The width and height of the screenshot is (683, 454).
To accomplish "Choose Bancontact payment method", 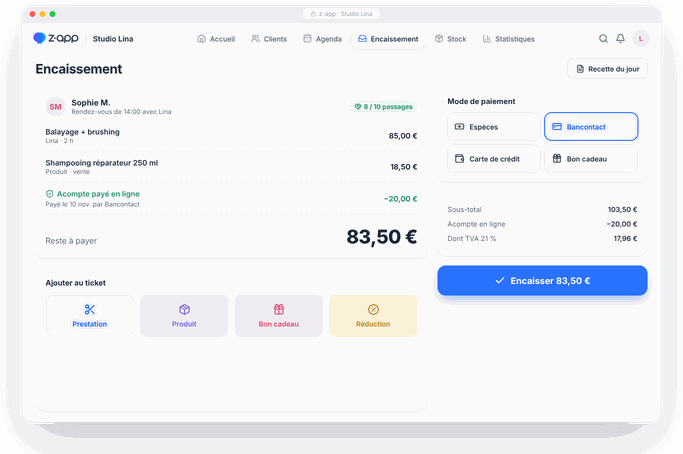I will click(591, 127).
